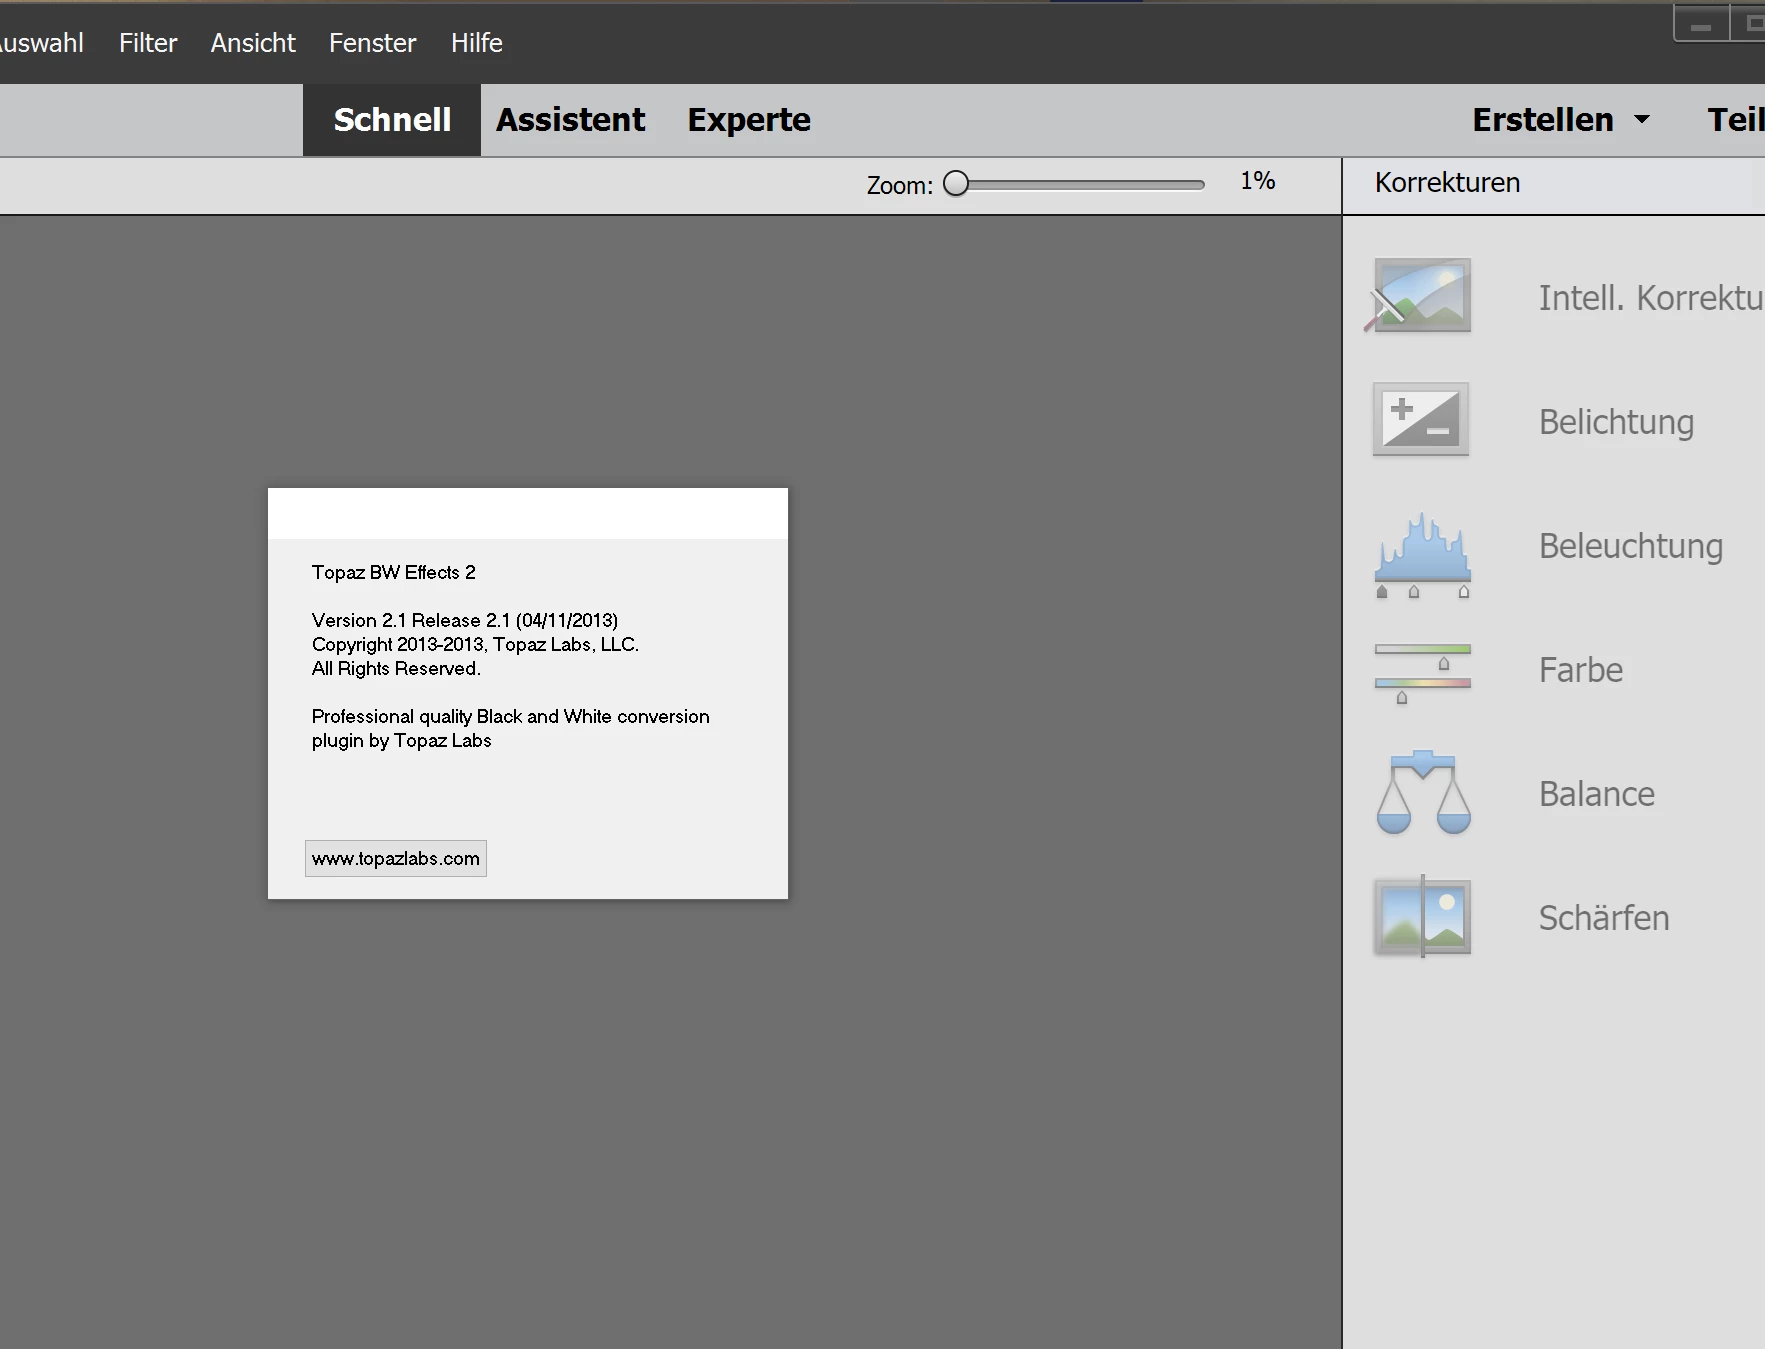
Task: Open the Hilfe menu
Action: coord(476,43)
